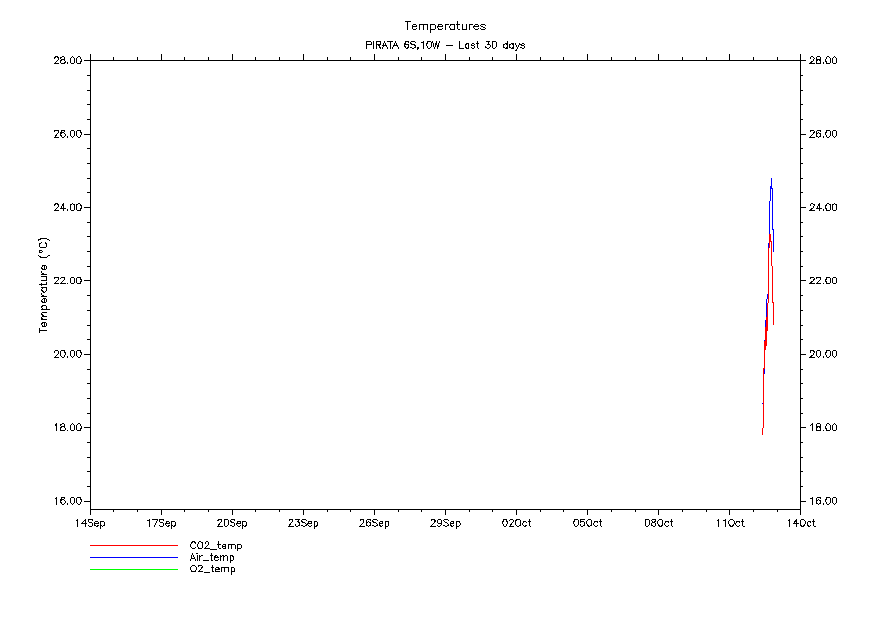Select the 02Oct x-axis tick label
891x630 pixels.
[x=516, y=522]
